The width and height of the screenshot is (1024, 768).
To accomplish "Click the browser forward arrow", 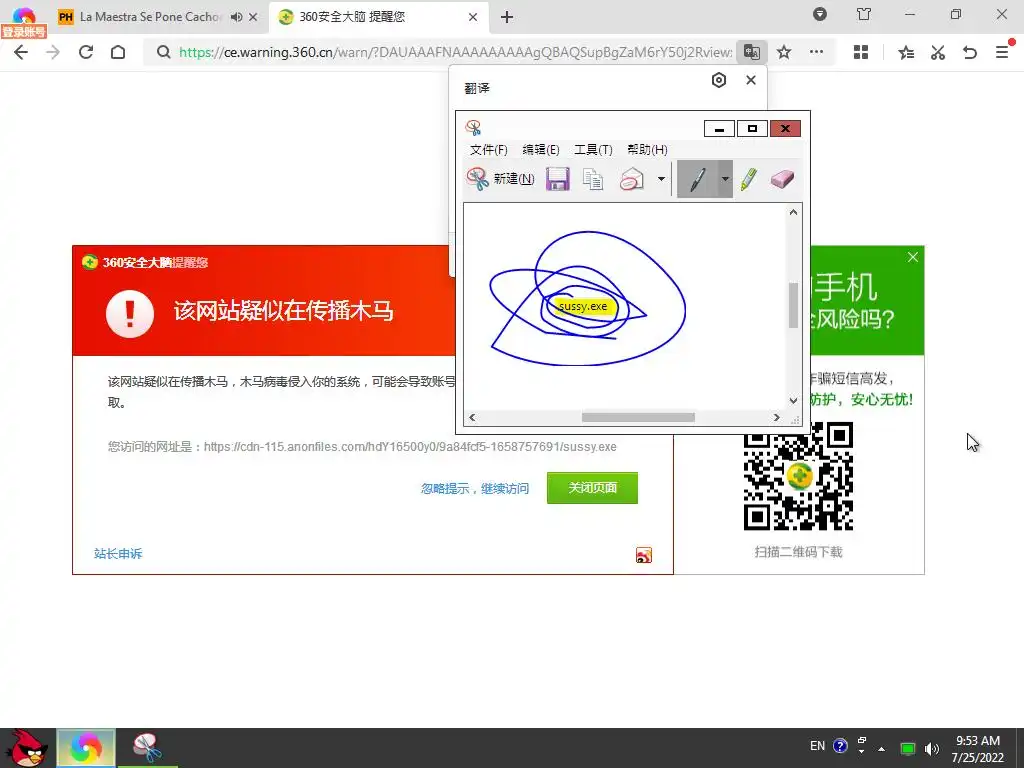I will point(53,52).
